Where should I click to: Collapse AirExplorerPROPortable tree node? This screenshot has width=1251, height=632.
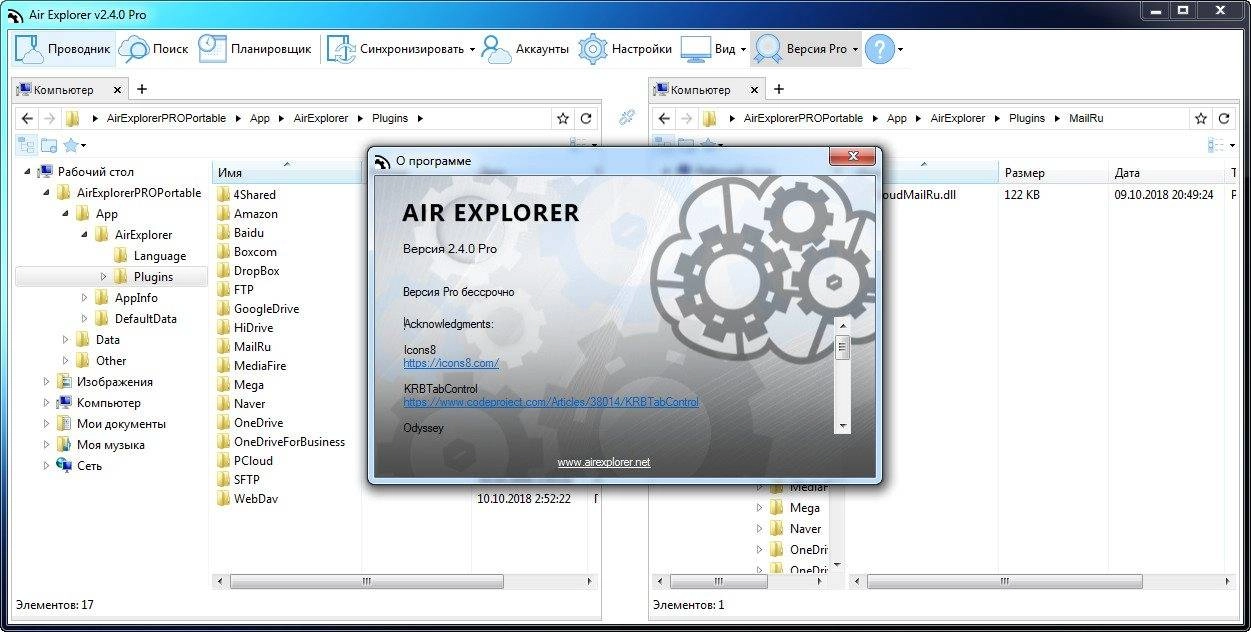point(45,193)
